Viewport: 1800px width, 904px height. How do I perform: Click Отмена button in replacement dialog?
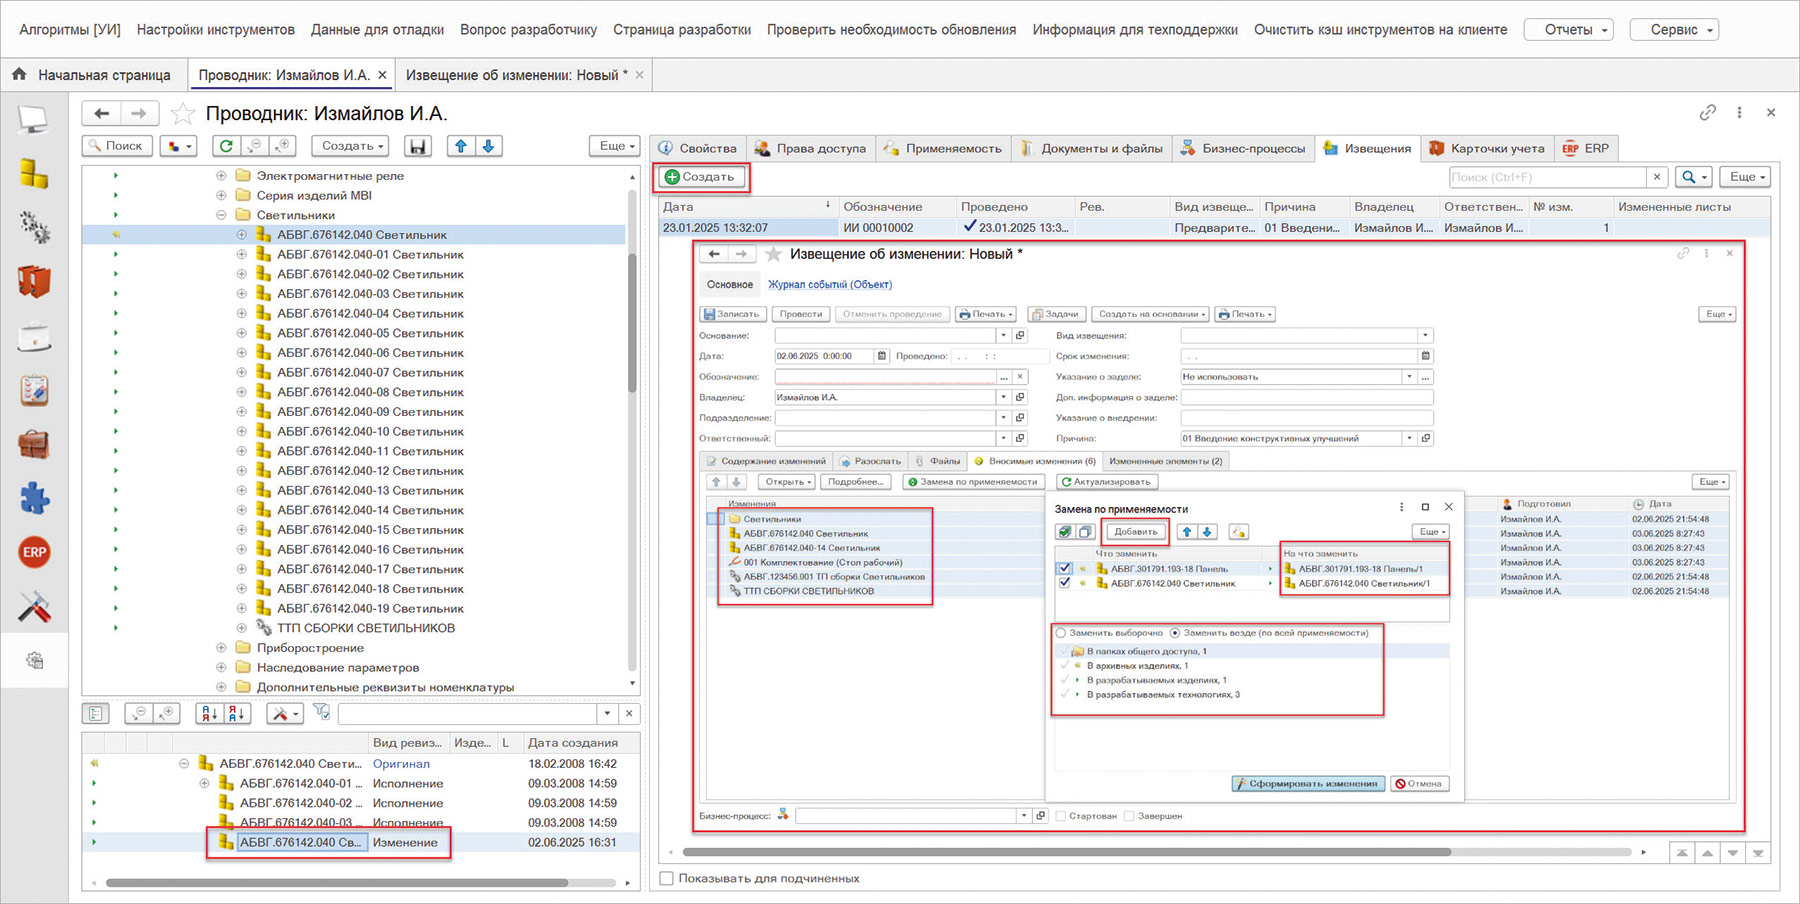[1420, 784]
